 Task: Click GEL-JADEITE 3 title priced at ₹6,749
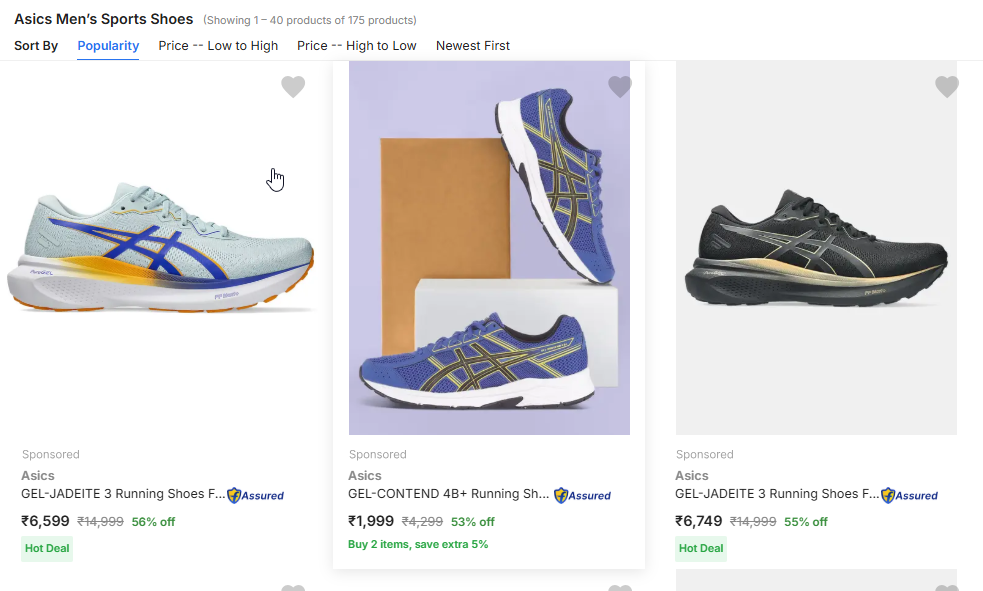coord(777,494)
